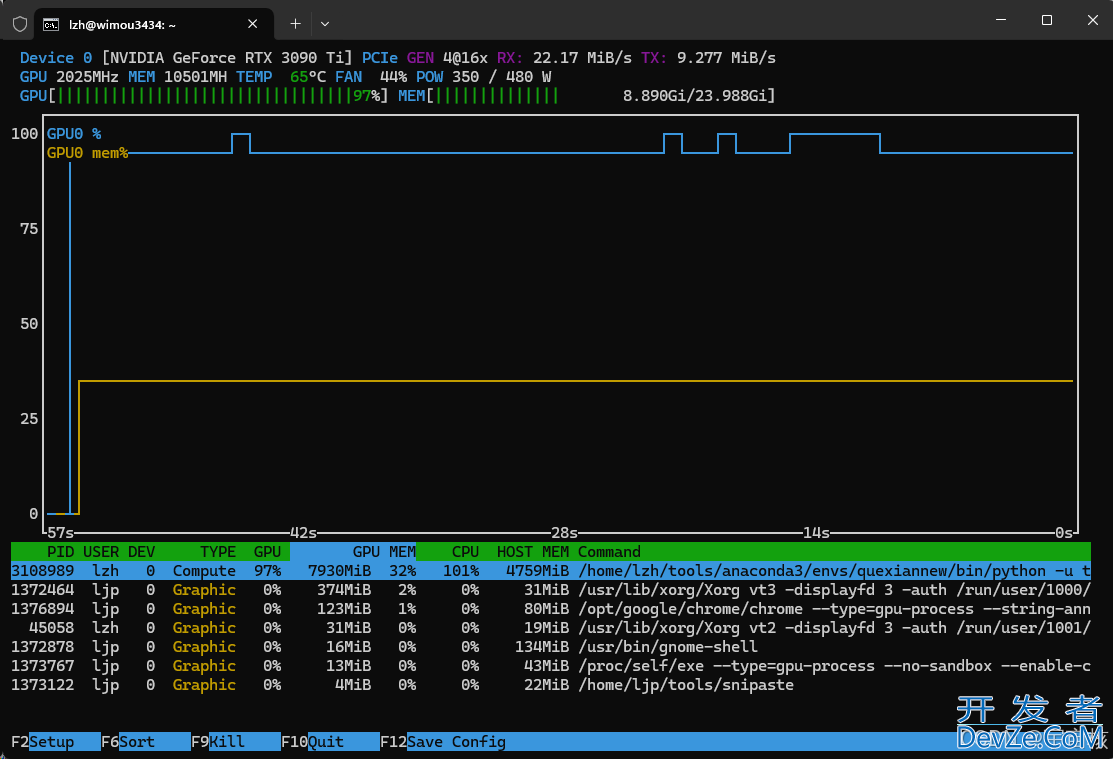Minimize the terminal window

coord(1001,20)
